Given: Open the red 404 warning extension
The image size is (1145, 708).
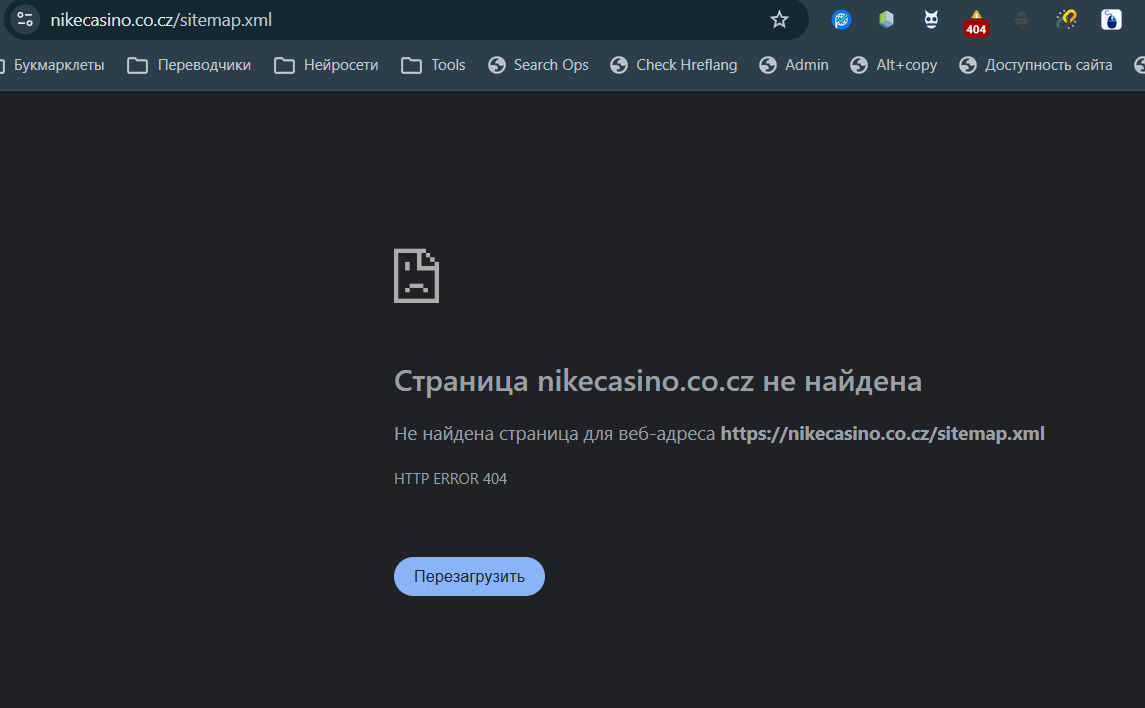Looking at the screenshot, I should tap(976, 23).
